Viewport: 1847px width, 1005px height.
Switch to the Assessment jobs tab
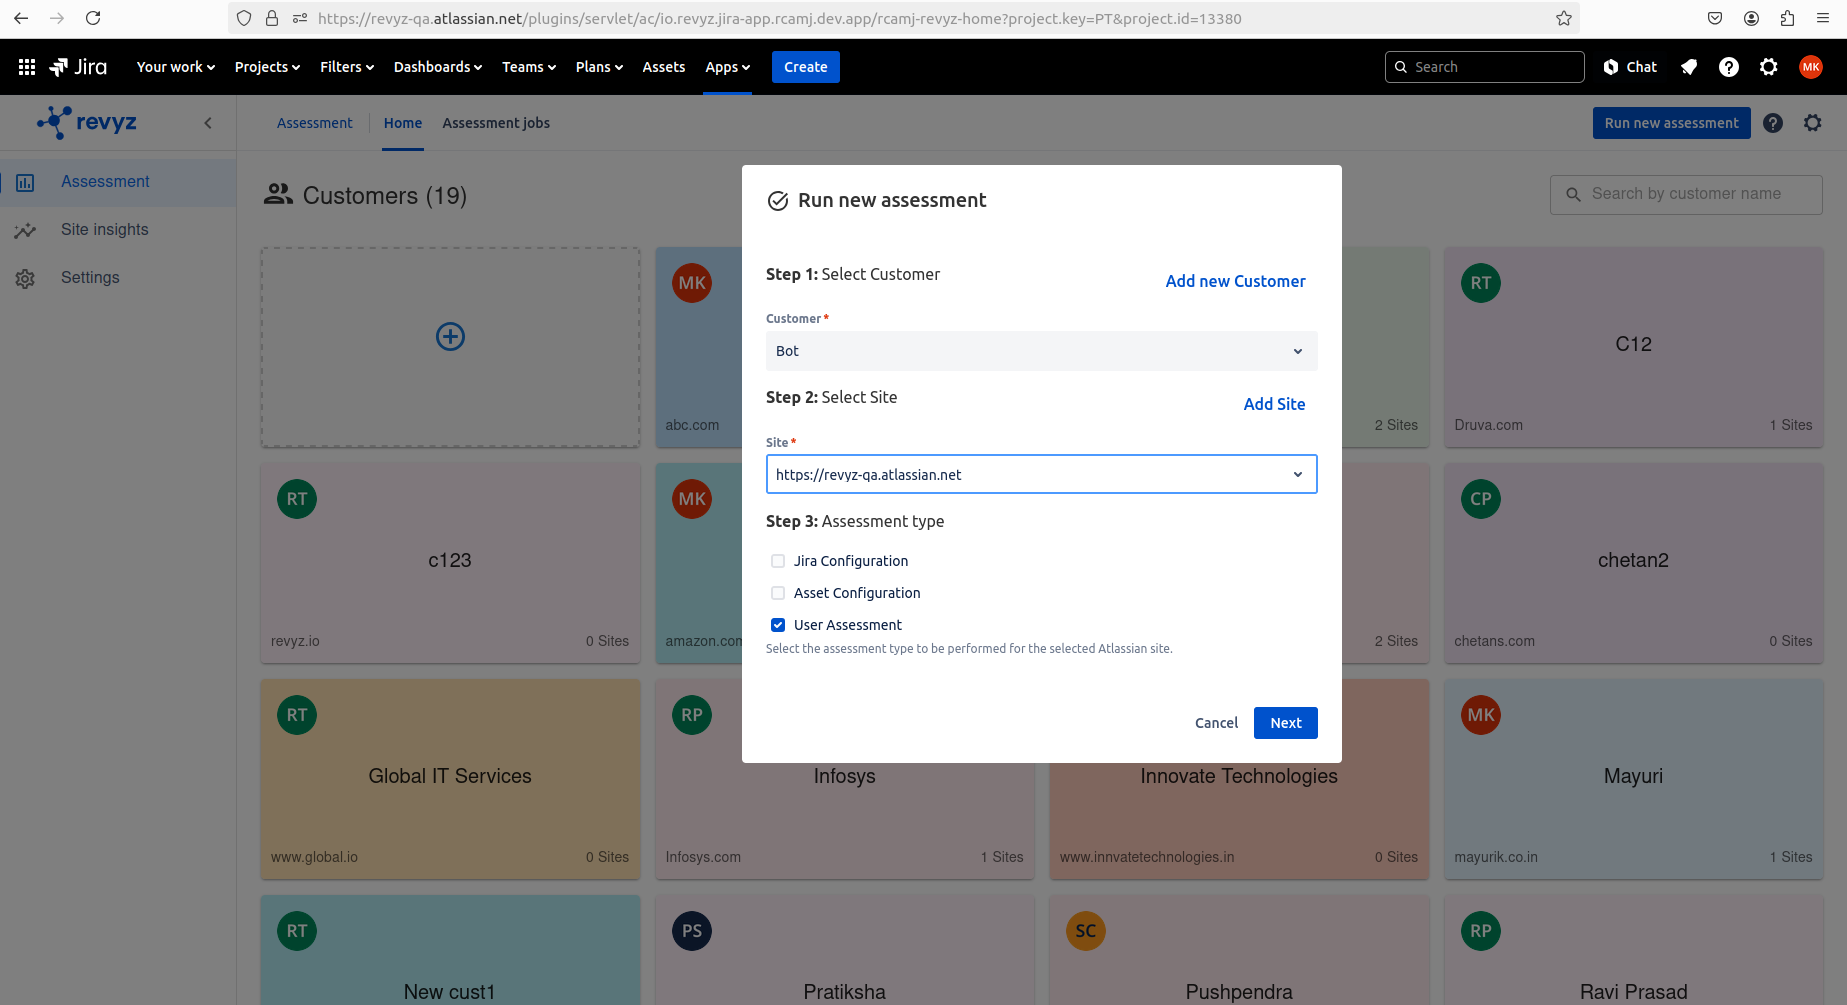[496, 123]
